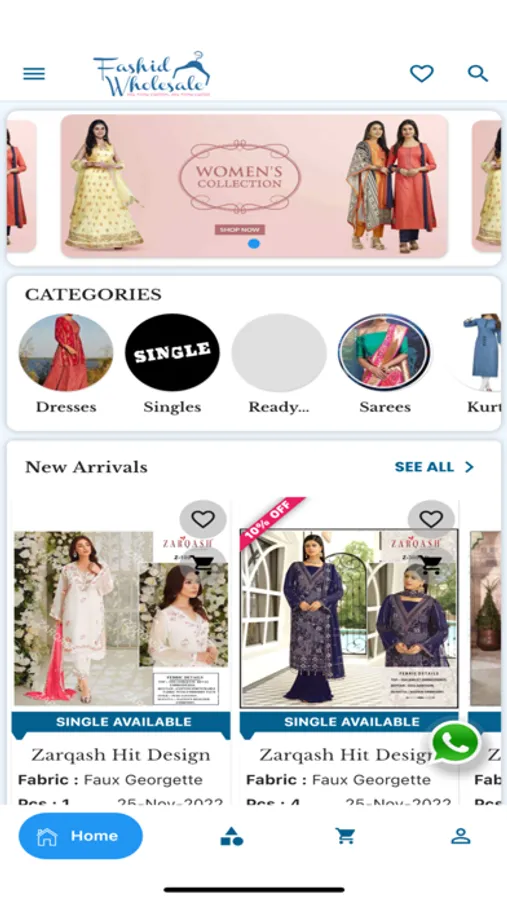The image size is (507, 900).
Task: Open the wishlist heart in header
Action: (421, 73)
